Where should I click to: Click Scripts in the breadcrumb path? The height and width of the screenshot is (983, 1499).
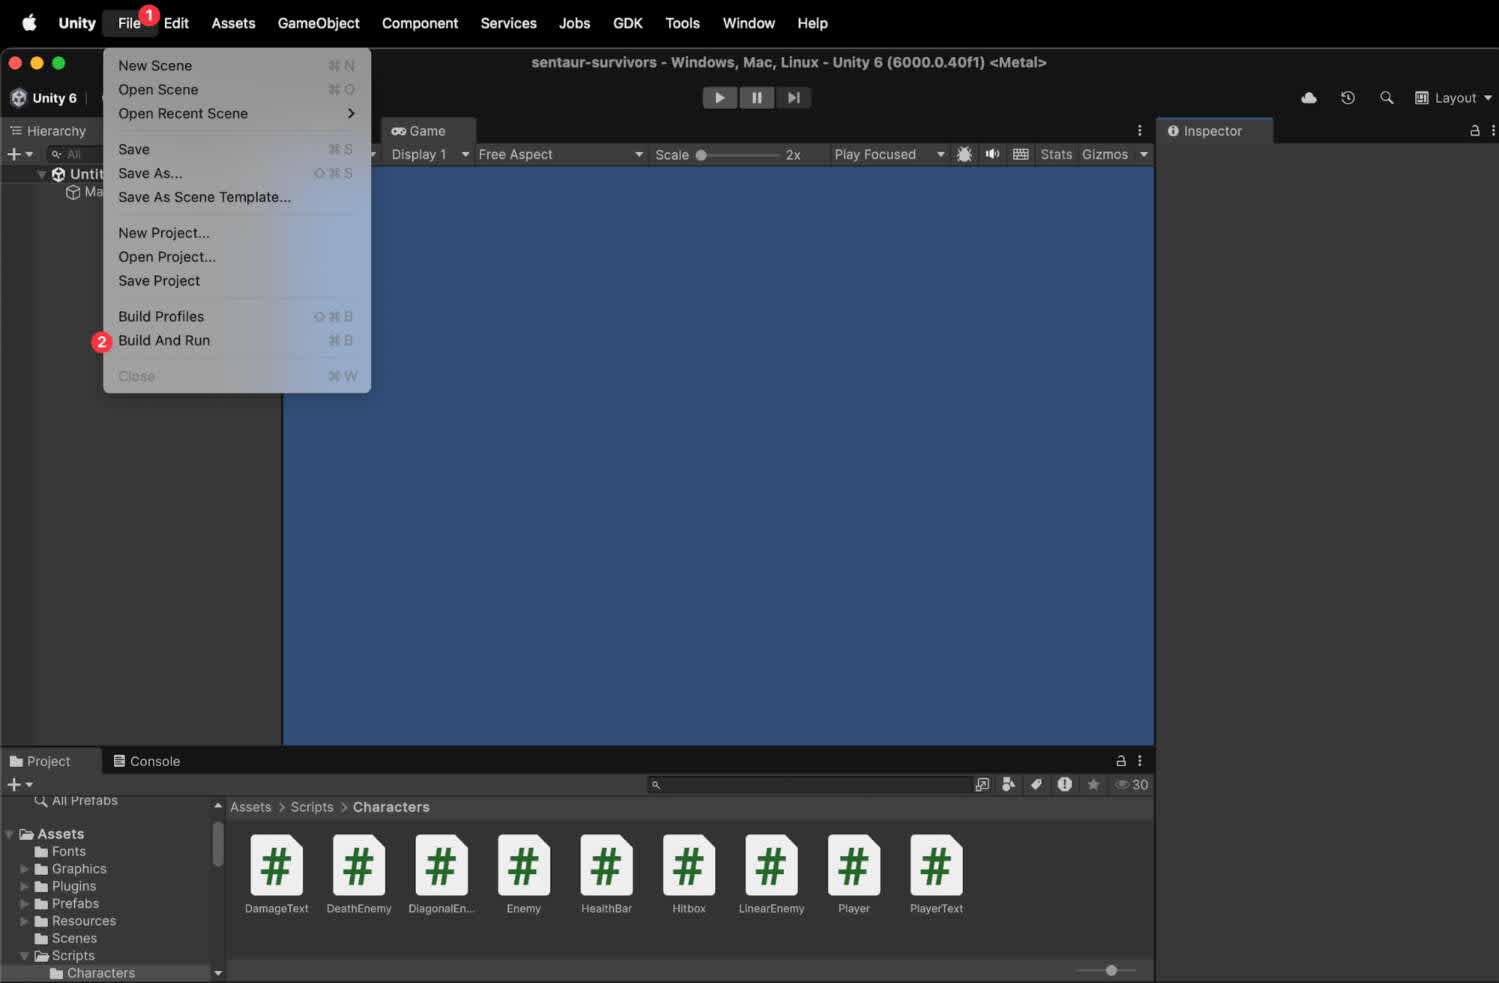pos(312,807)
